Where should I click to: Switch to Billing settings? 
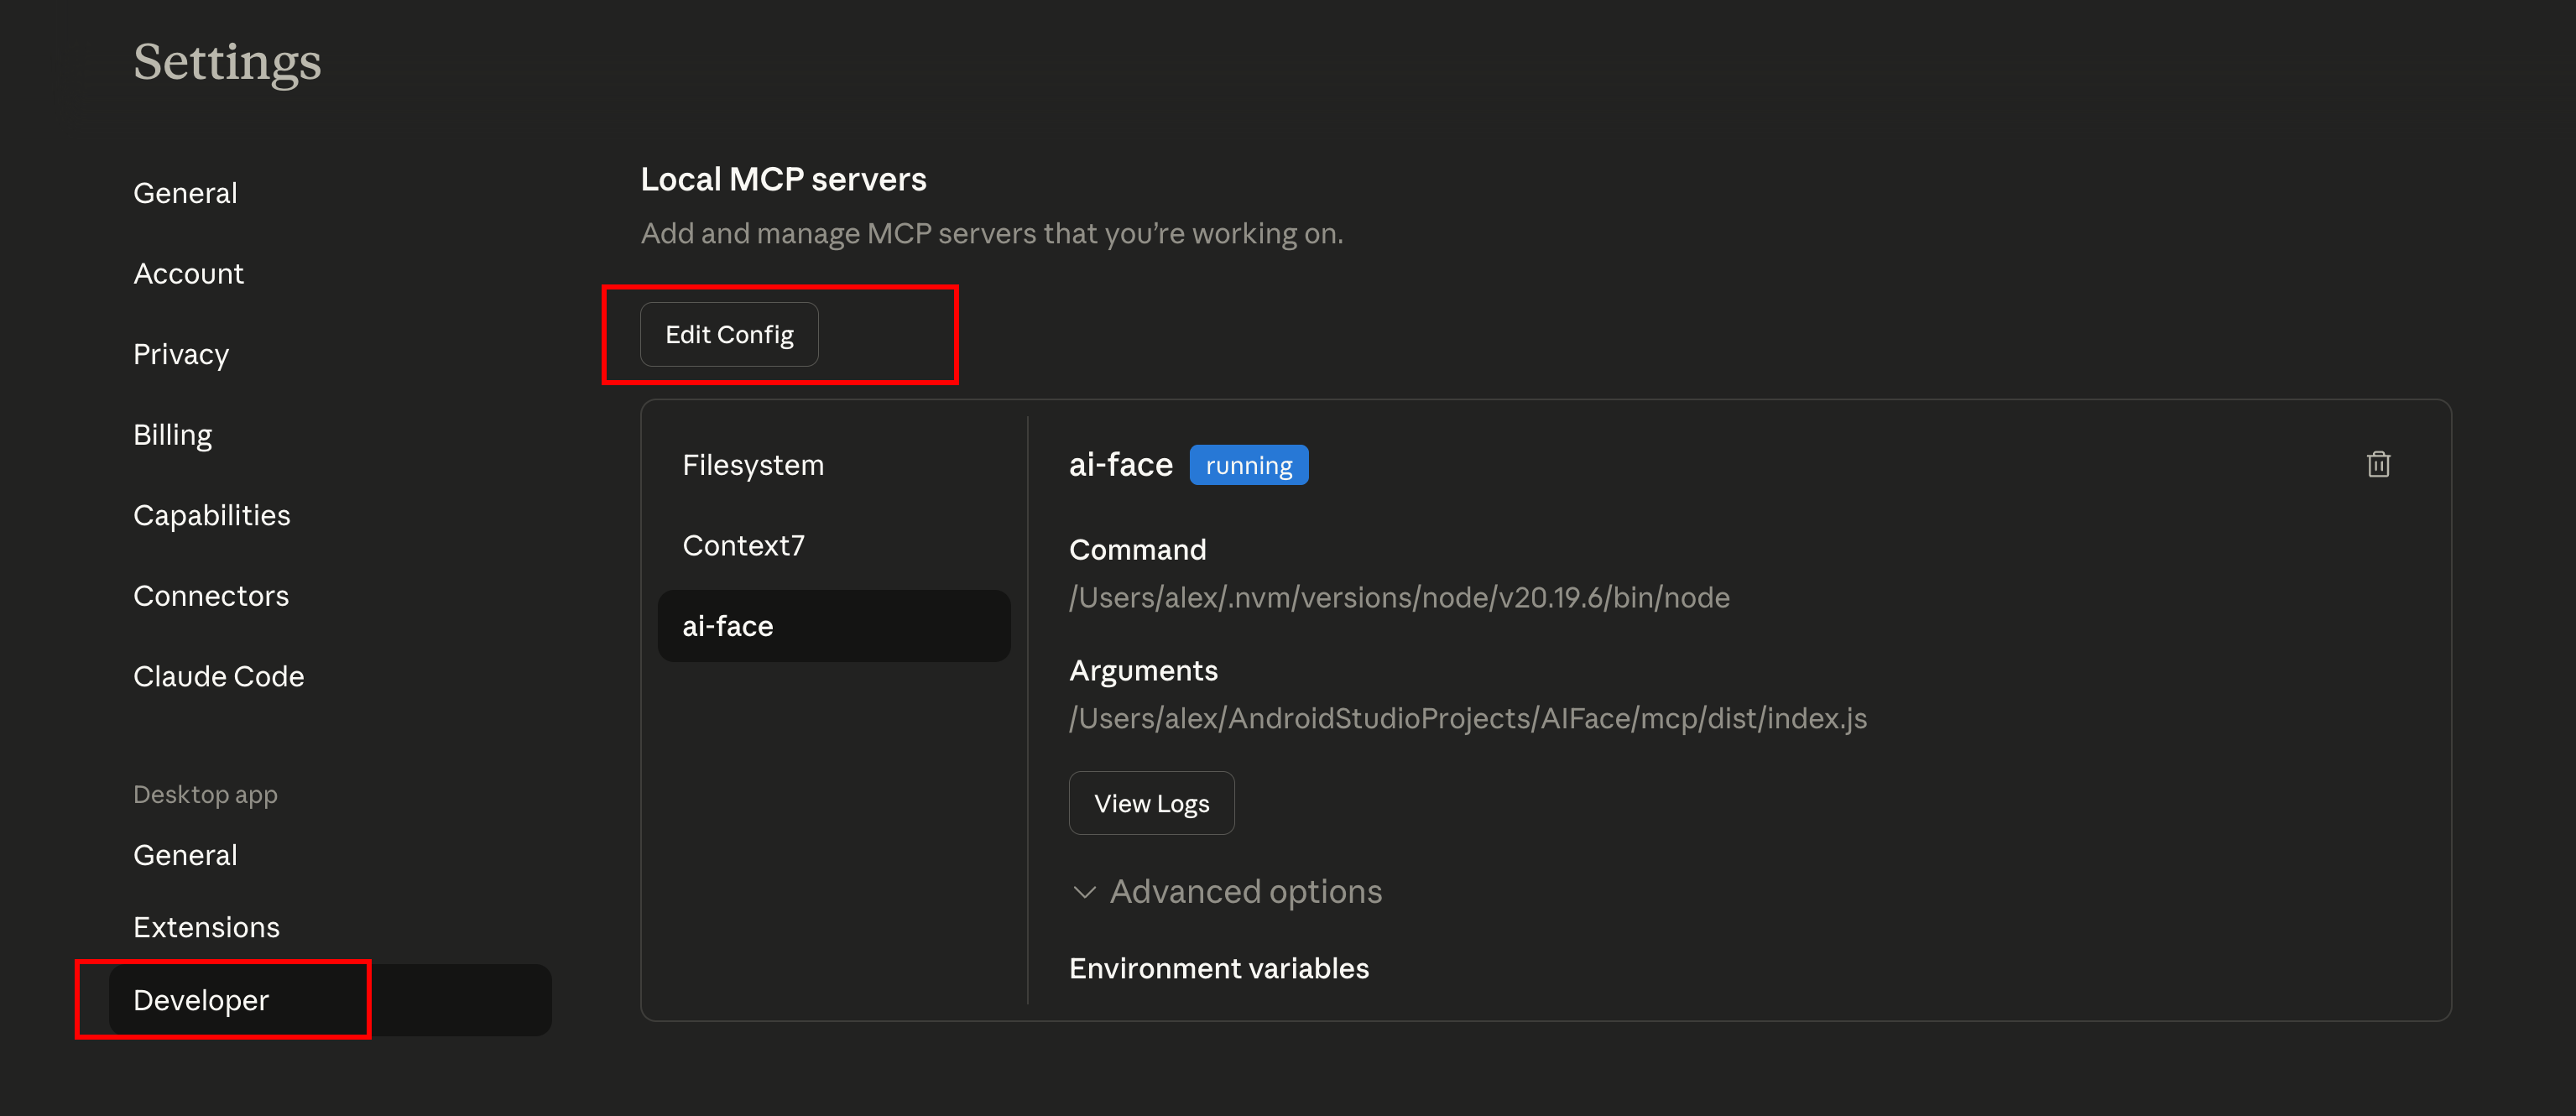[x=172, y=435]
